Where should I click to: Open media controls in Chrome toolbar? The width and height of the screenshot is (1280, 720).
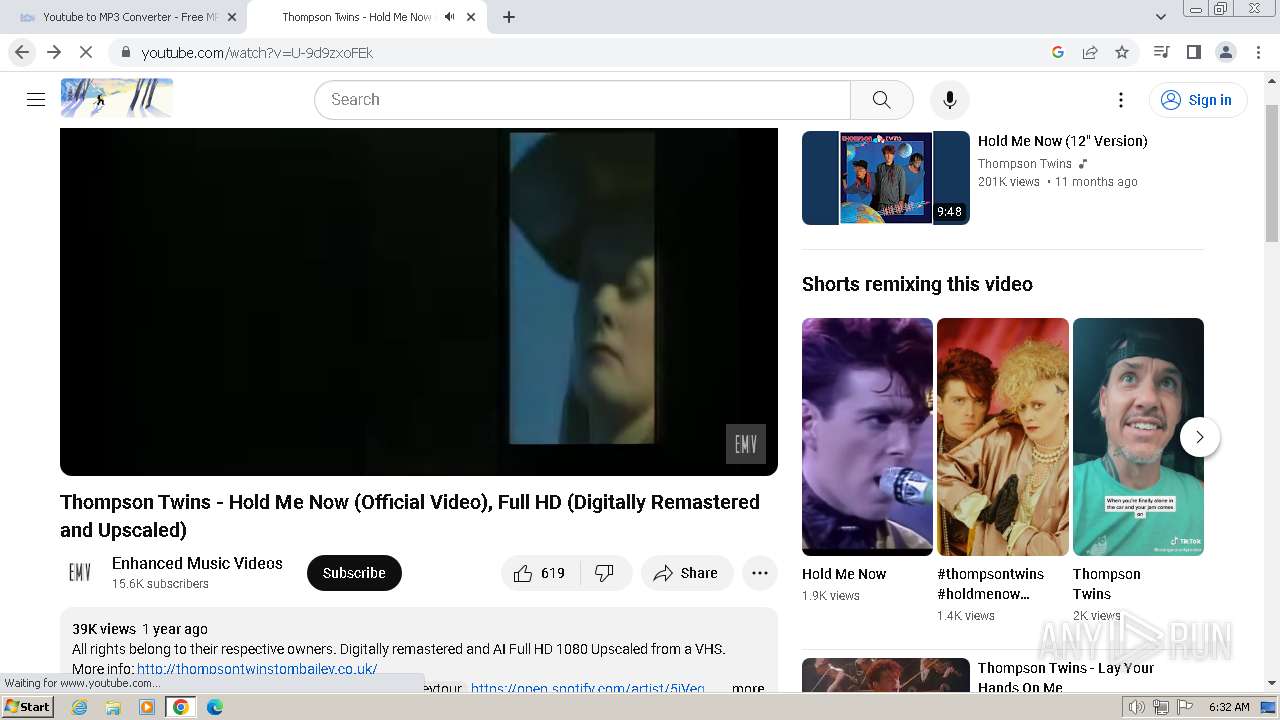click(x=1161, y=52)
